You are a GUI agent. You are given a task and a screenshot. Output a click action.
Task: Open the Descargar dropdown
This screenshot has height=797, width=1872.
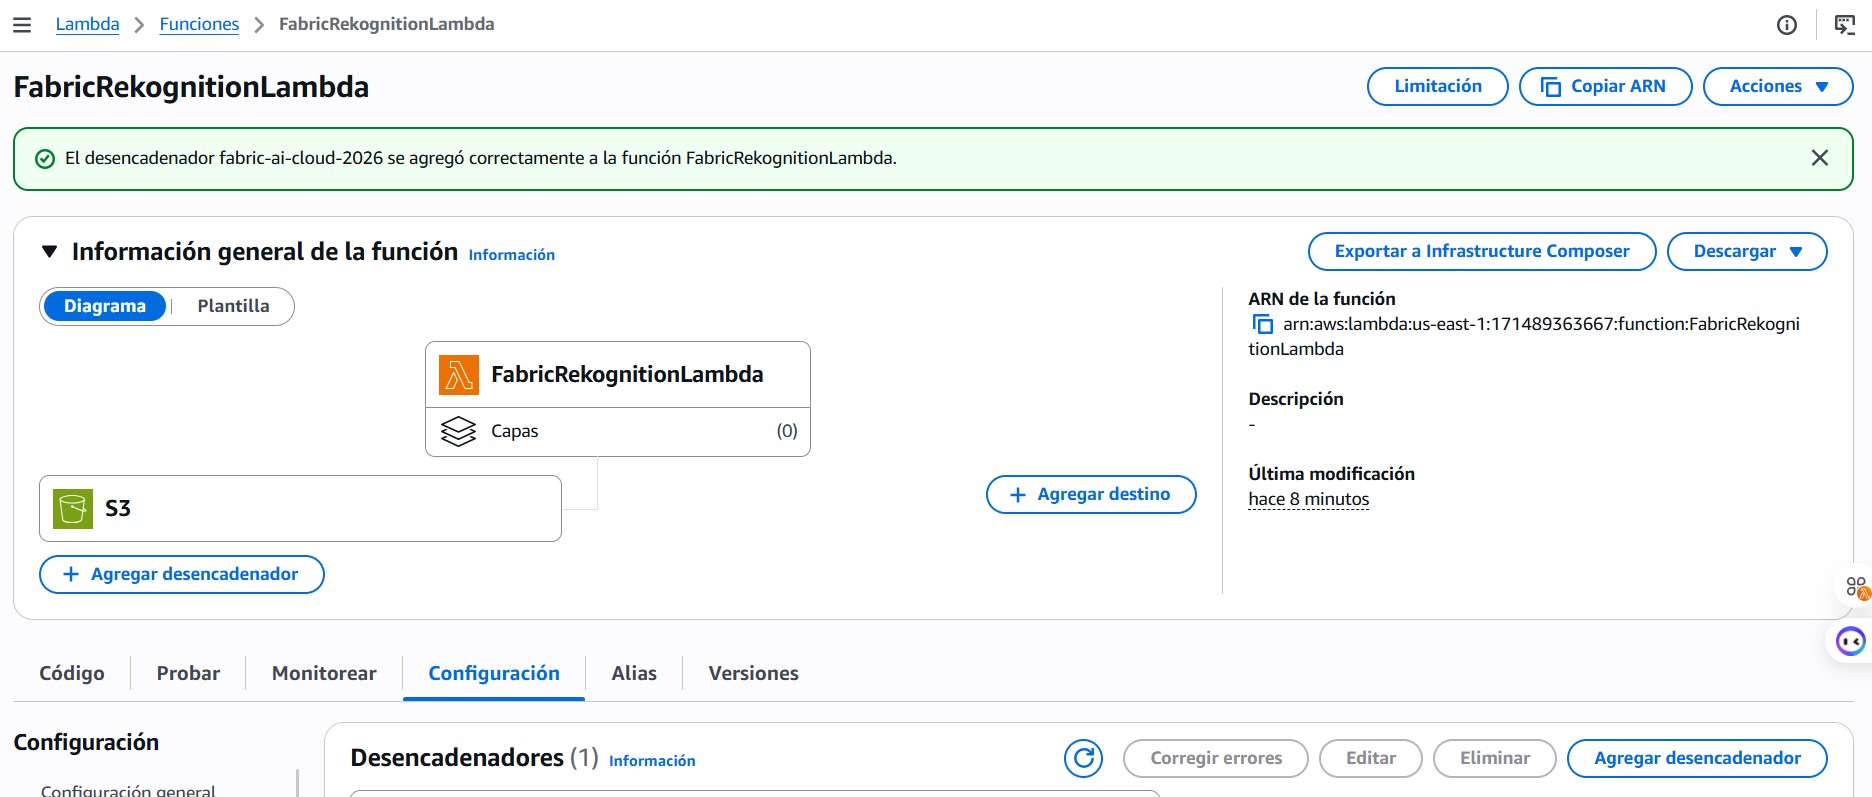pyautogui.click(x=1747, y=251)
